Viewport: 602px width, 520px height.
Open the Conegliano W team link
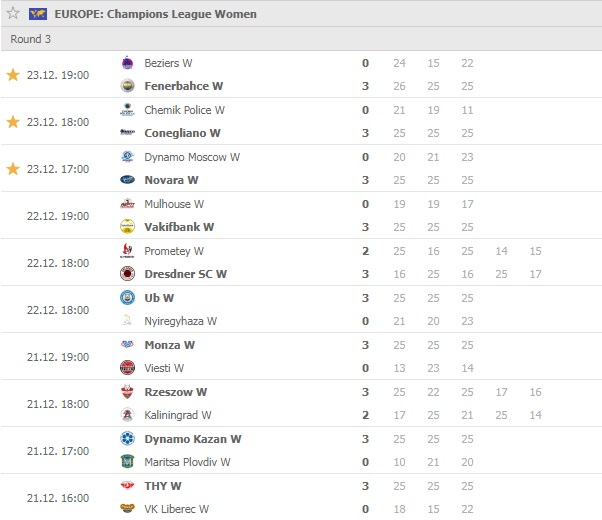point(182,133)
